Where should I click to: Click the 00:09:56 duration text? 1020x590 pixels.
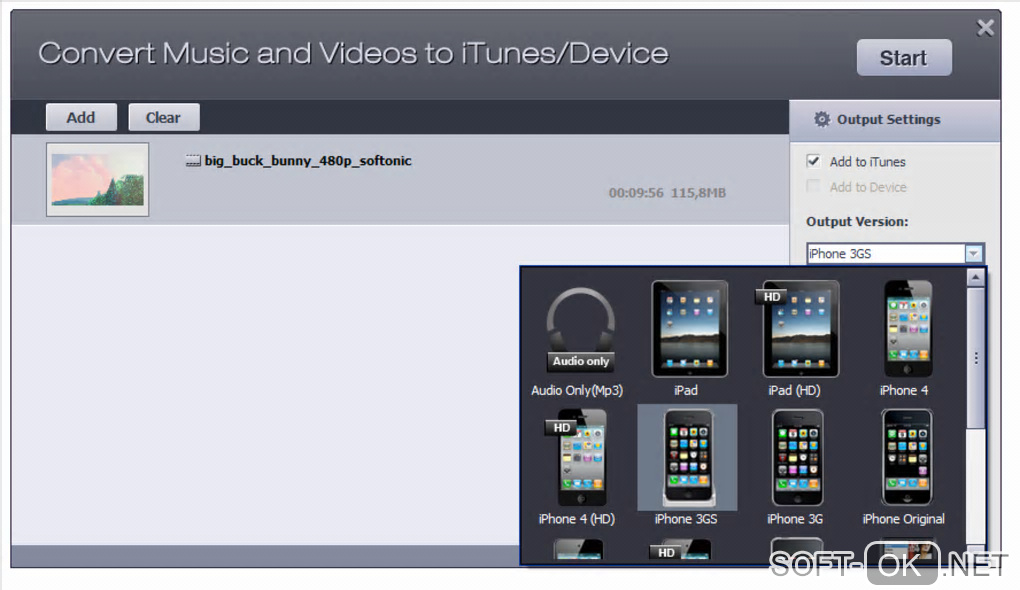(x=636, y=193)
